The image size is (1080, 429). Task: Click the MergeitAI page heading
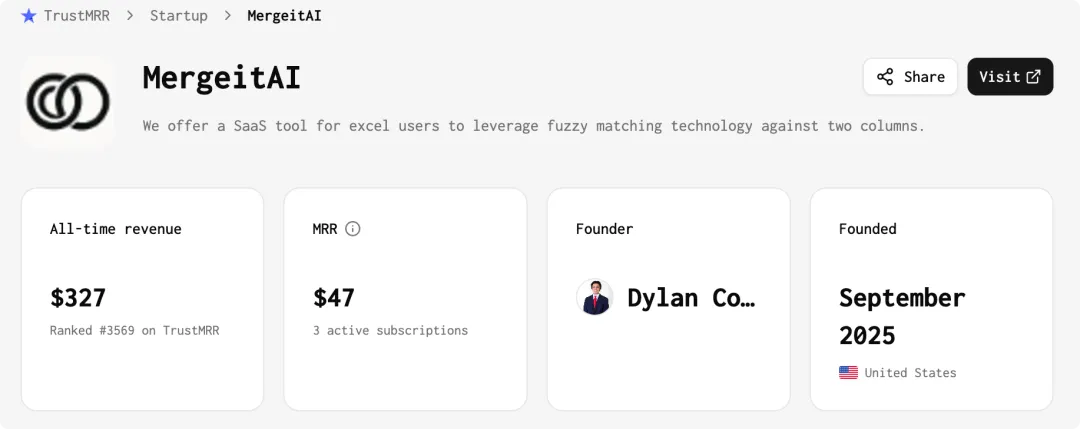(222, 77)
